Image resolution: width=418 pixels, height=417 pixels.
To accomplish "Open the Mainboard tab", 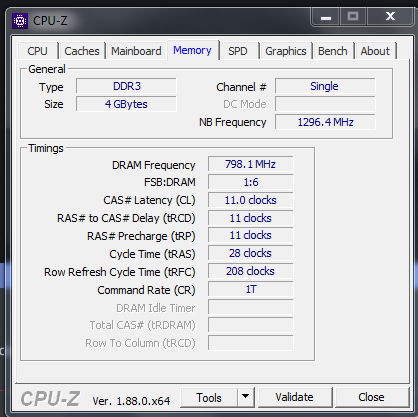I will point(136,51).
